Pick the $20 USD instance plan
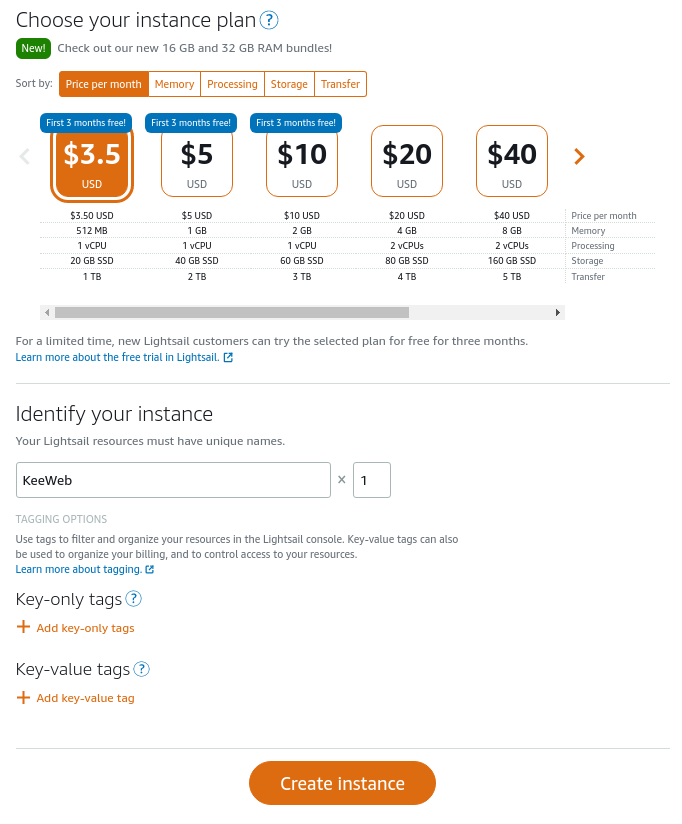 tap(407, 160)
